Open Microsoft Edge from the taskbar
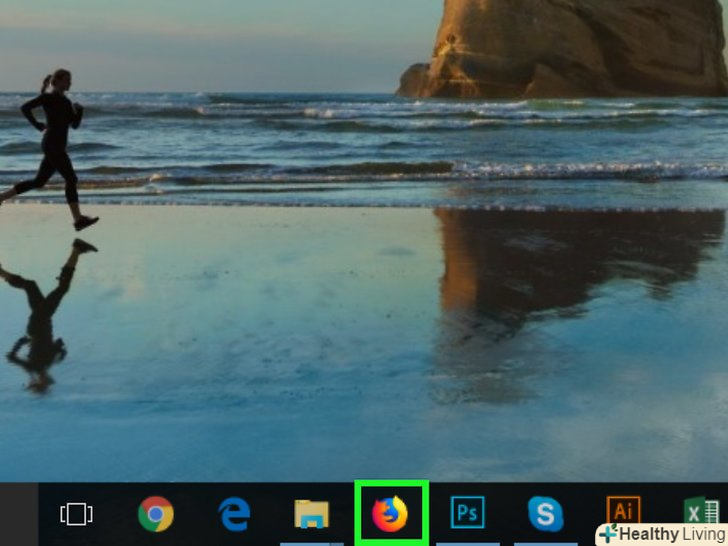The width and height of the screenshot is (728, 546). [x=234, y=514]
